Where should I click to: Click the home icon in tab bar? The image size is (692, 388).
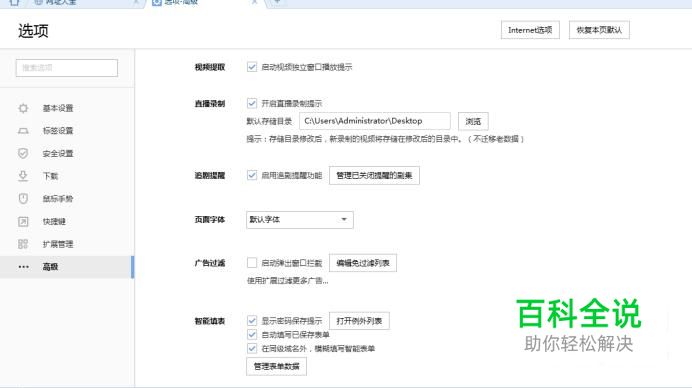pyautogui.click(x=14, y=2)
